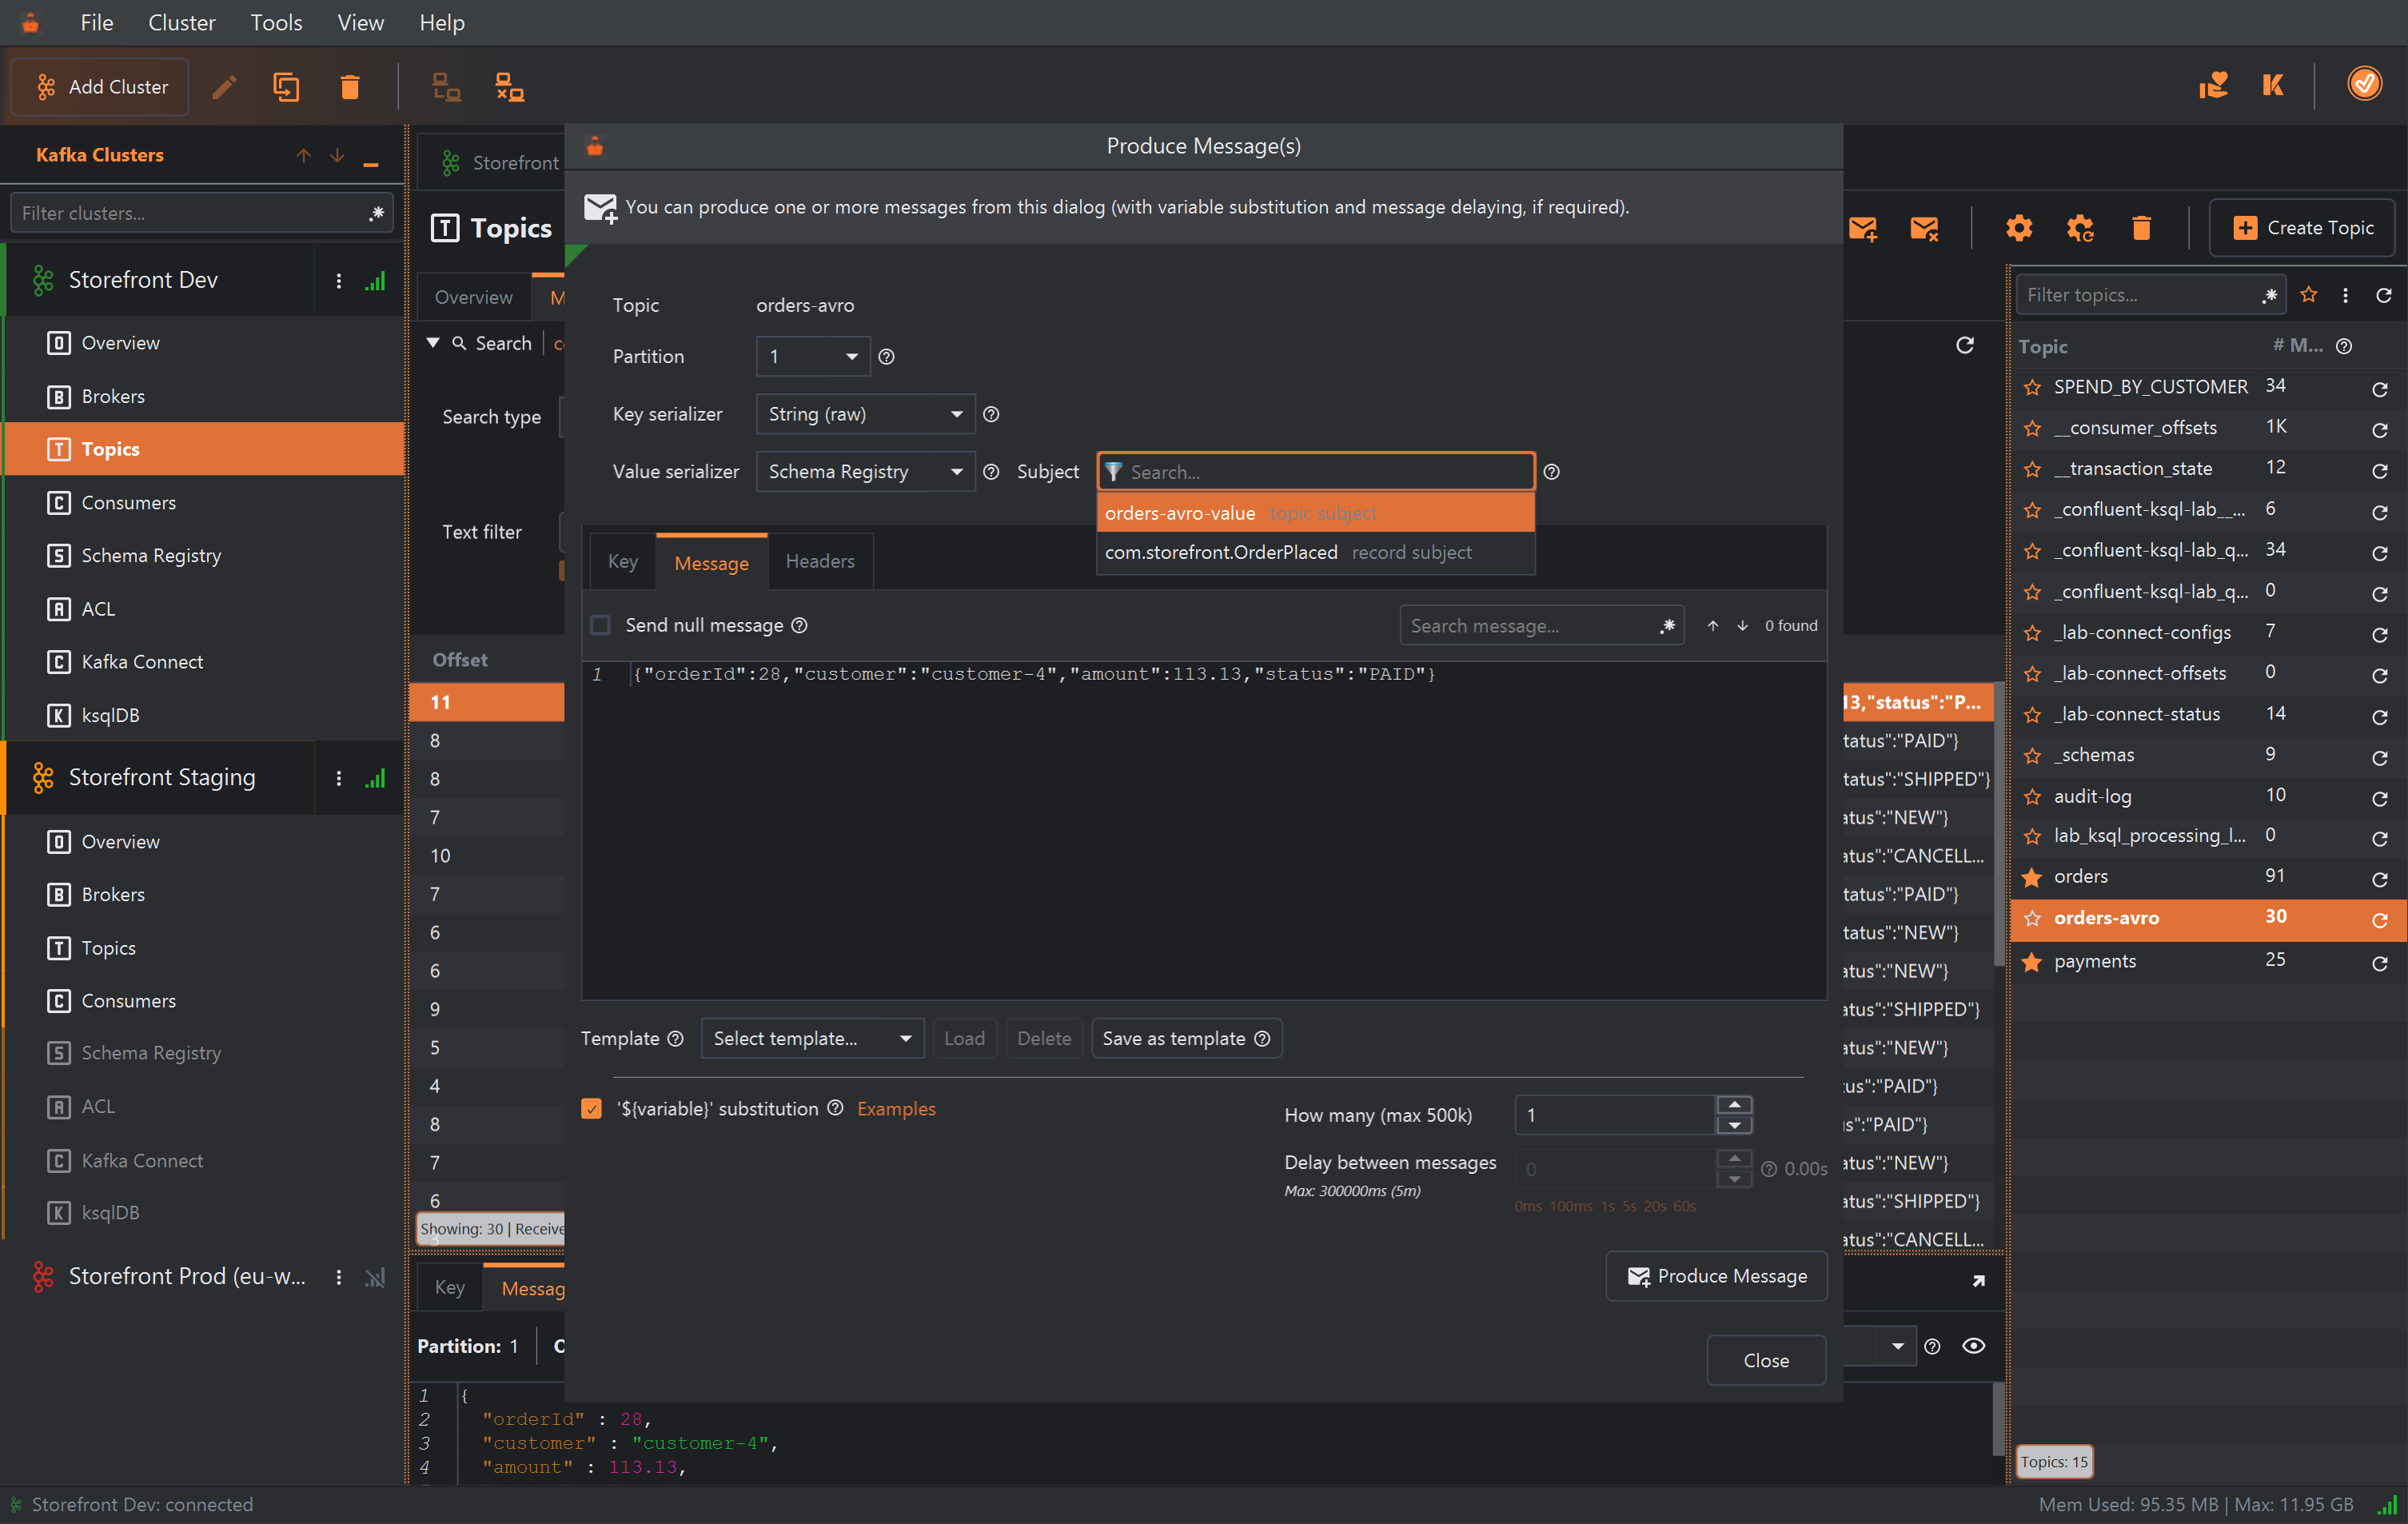Viewport: 2408px width, 1524px height.
Task: Click the expand arrow icon in message panel
Action: (1977, 1280)
